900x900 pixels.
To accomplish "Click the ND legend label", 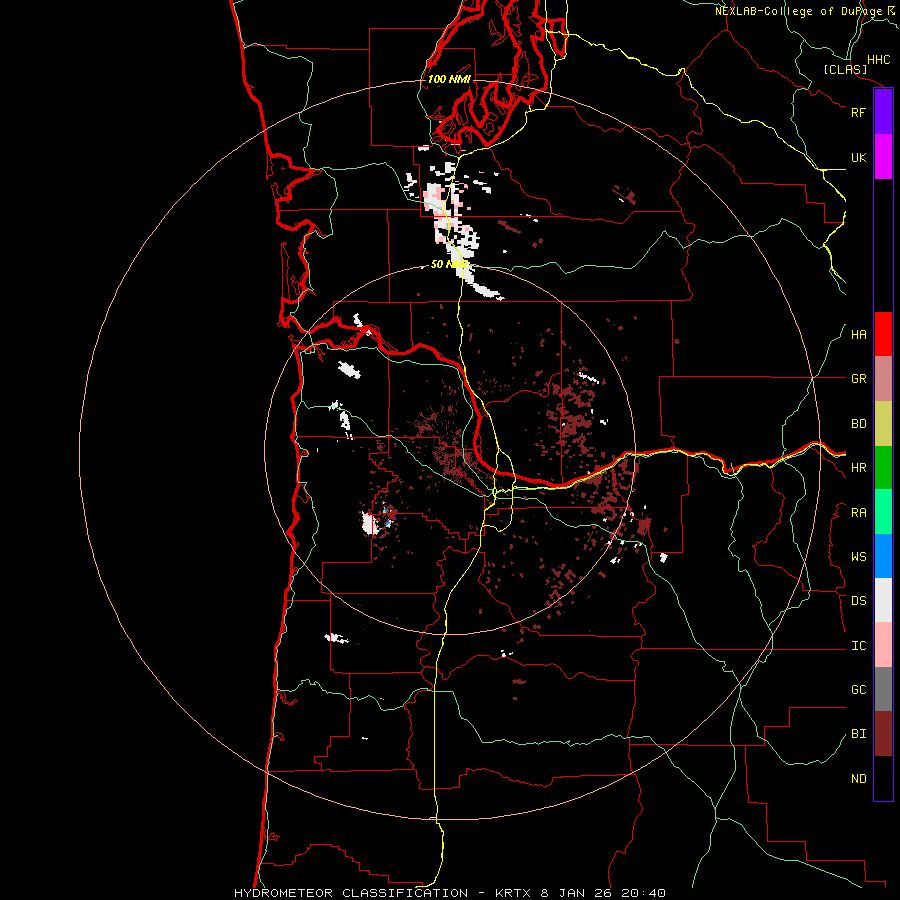I will pos(858,779).
